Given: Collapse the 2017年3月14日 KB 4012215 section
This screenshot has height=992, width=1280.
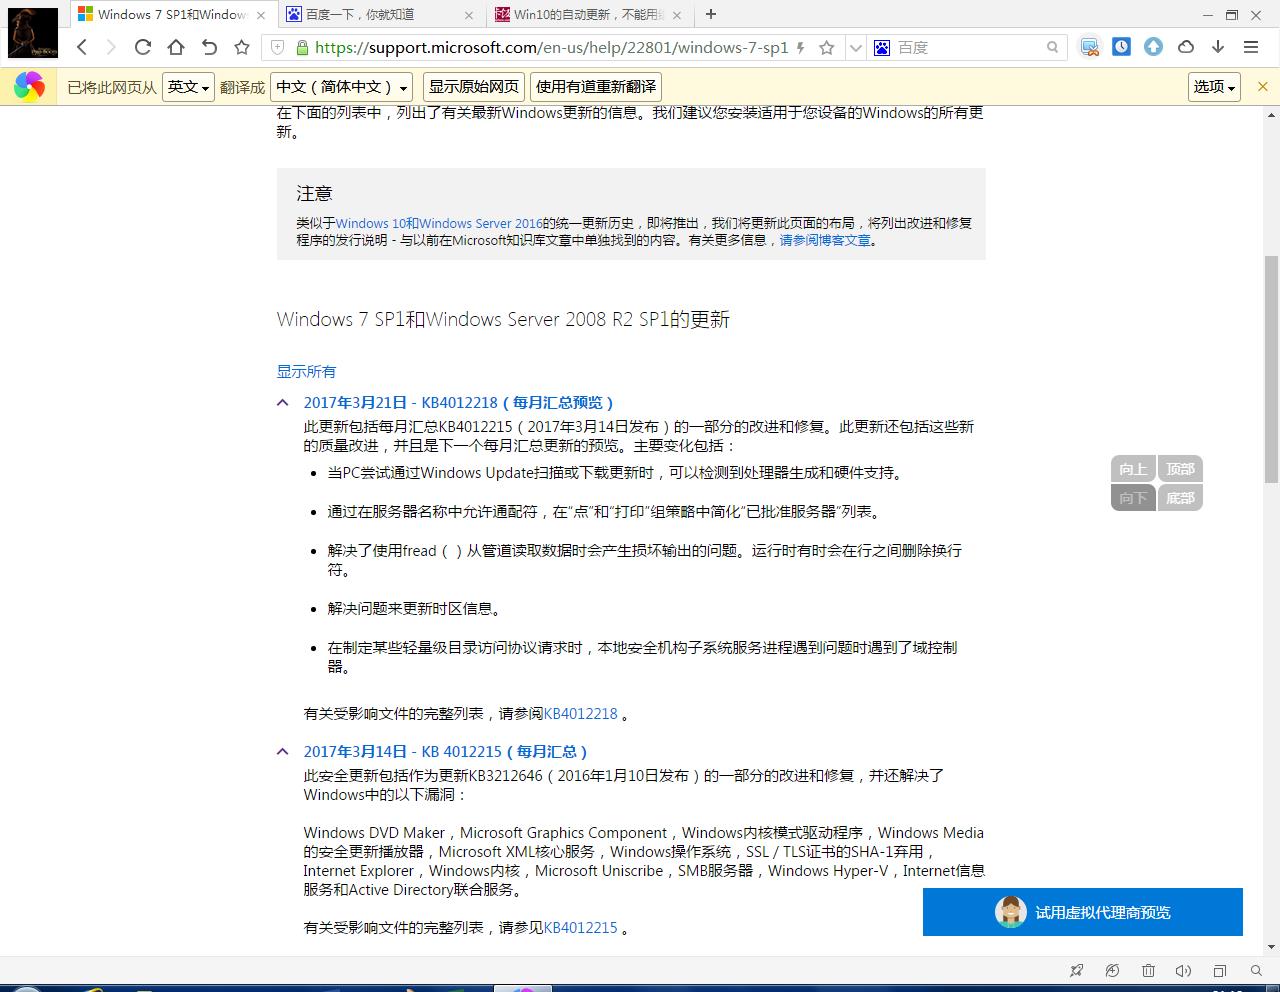Looking at the screenshot, I should coord(283,751).
